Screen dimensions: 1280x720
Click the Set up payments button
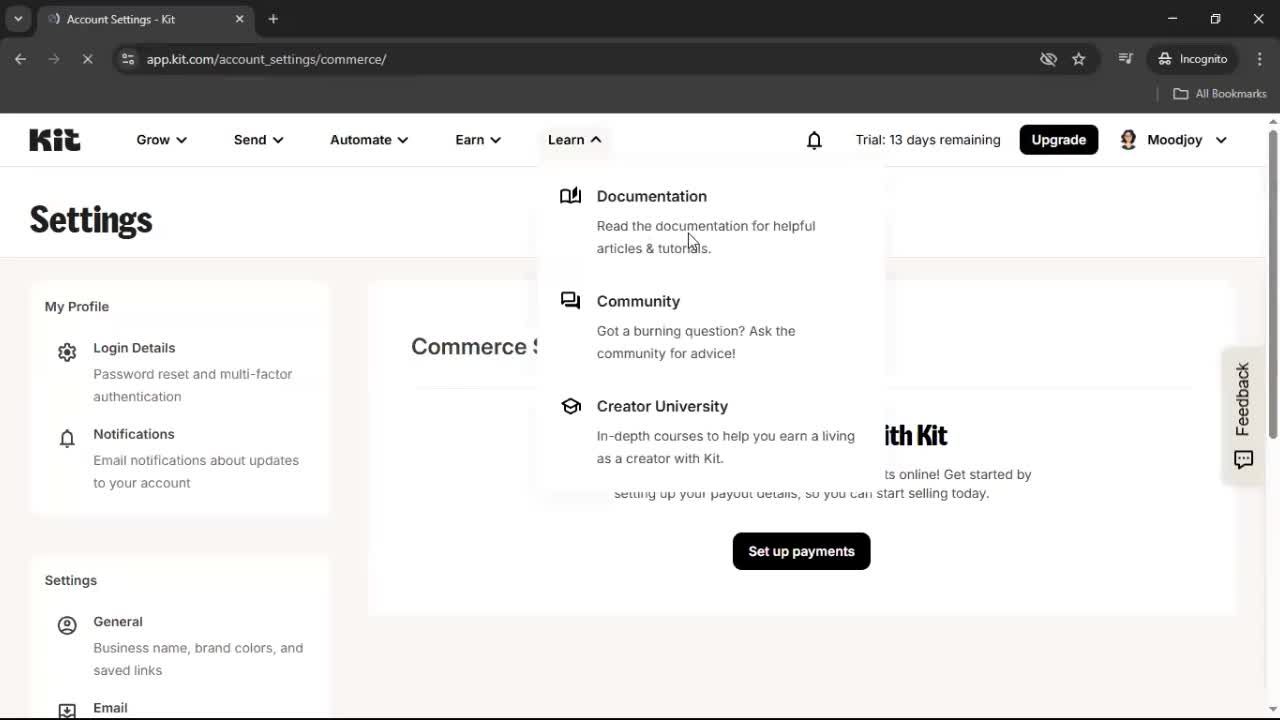click(801, 551)
